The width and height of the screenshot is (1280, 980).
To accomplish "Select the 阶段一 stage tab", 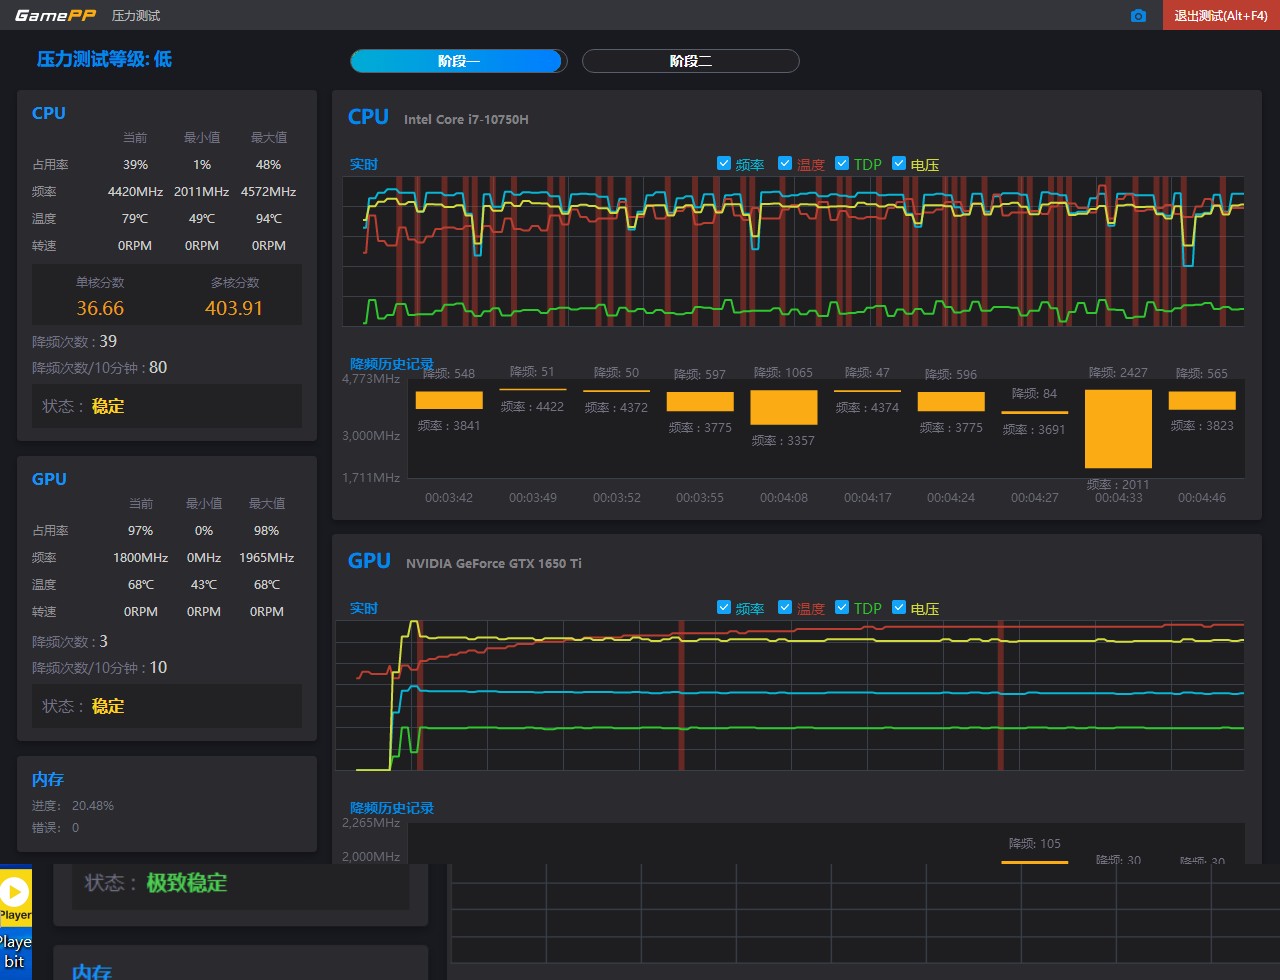I will pyautogui.click(x=459, y=61).
